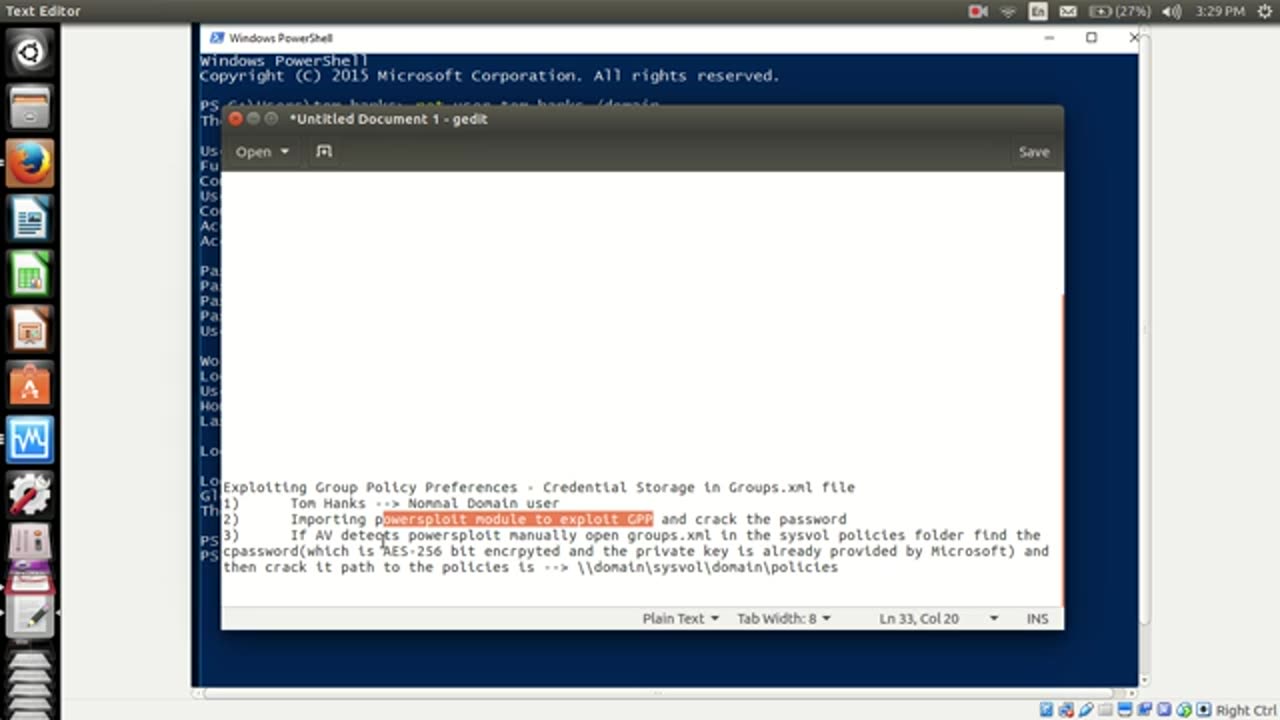Maximize the Windows PowerShell window
Screen dimensions: 1280x720
click(x=1091, y=38)
